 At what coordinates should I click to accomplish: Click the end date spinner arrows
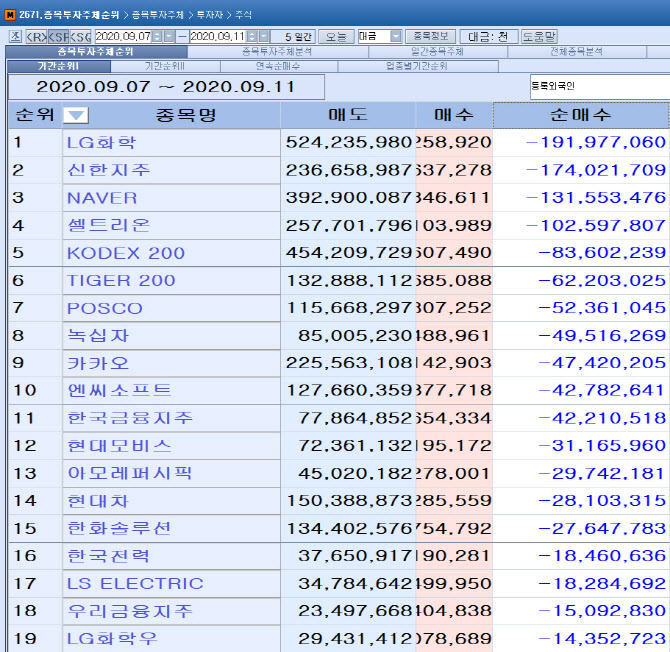tap(253, 36)
